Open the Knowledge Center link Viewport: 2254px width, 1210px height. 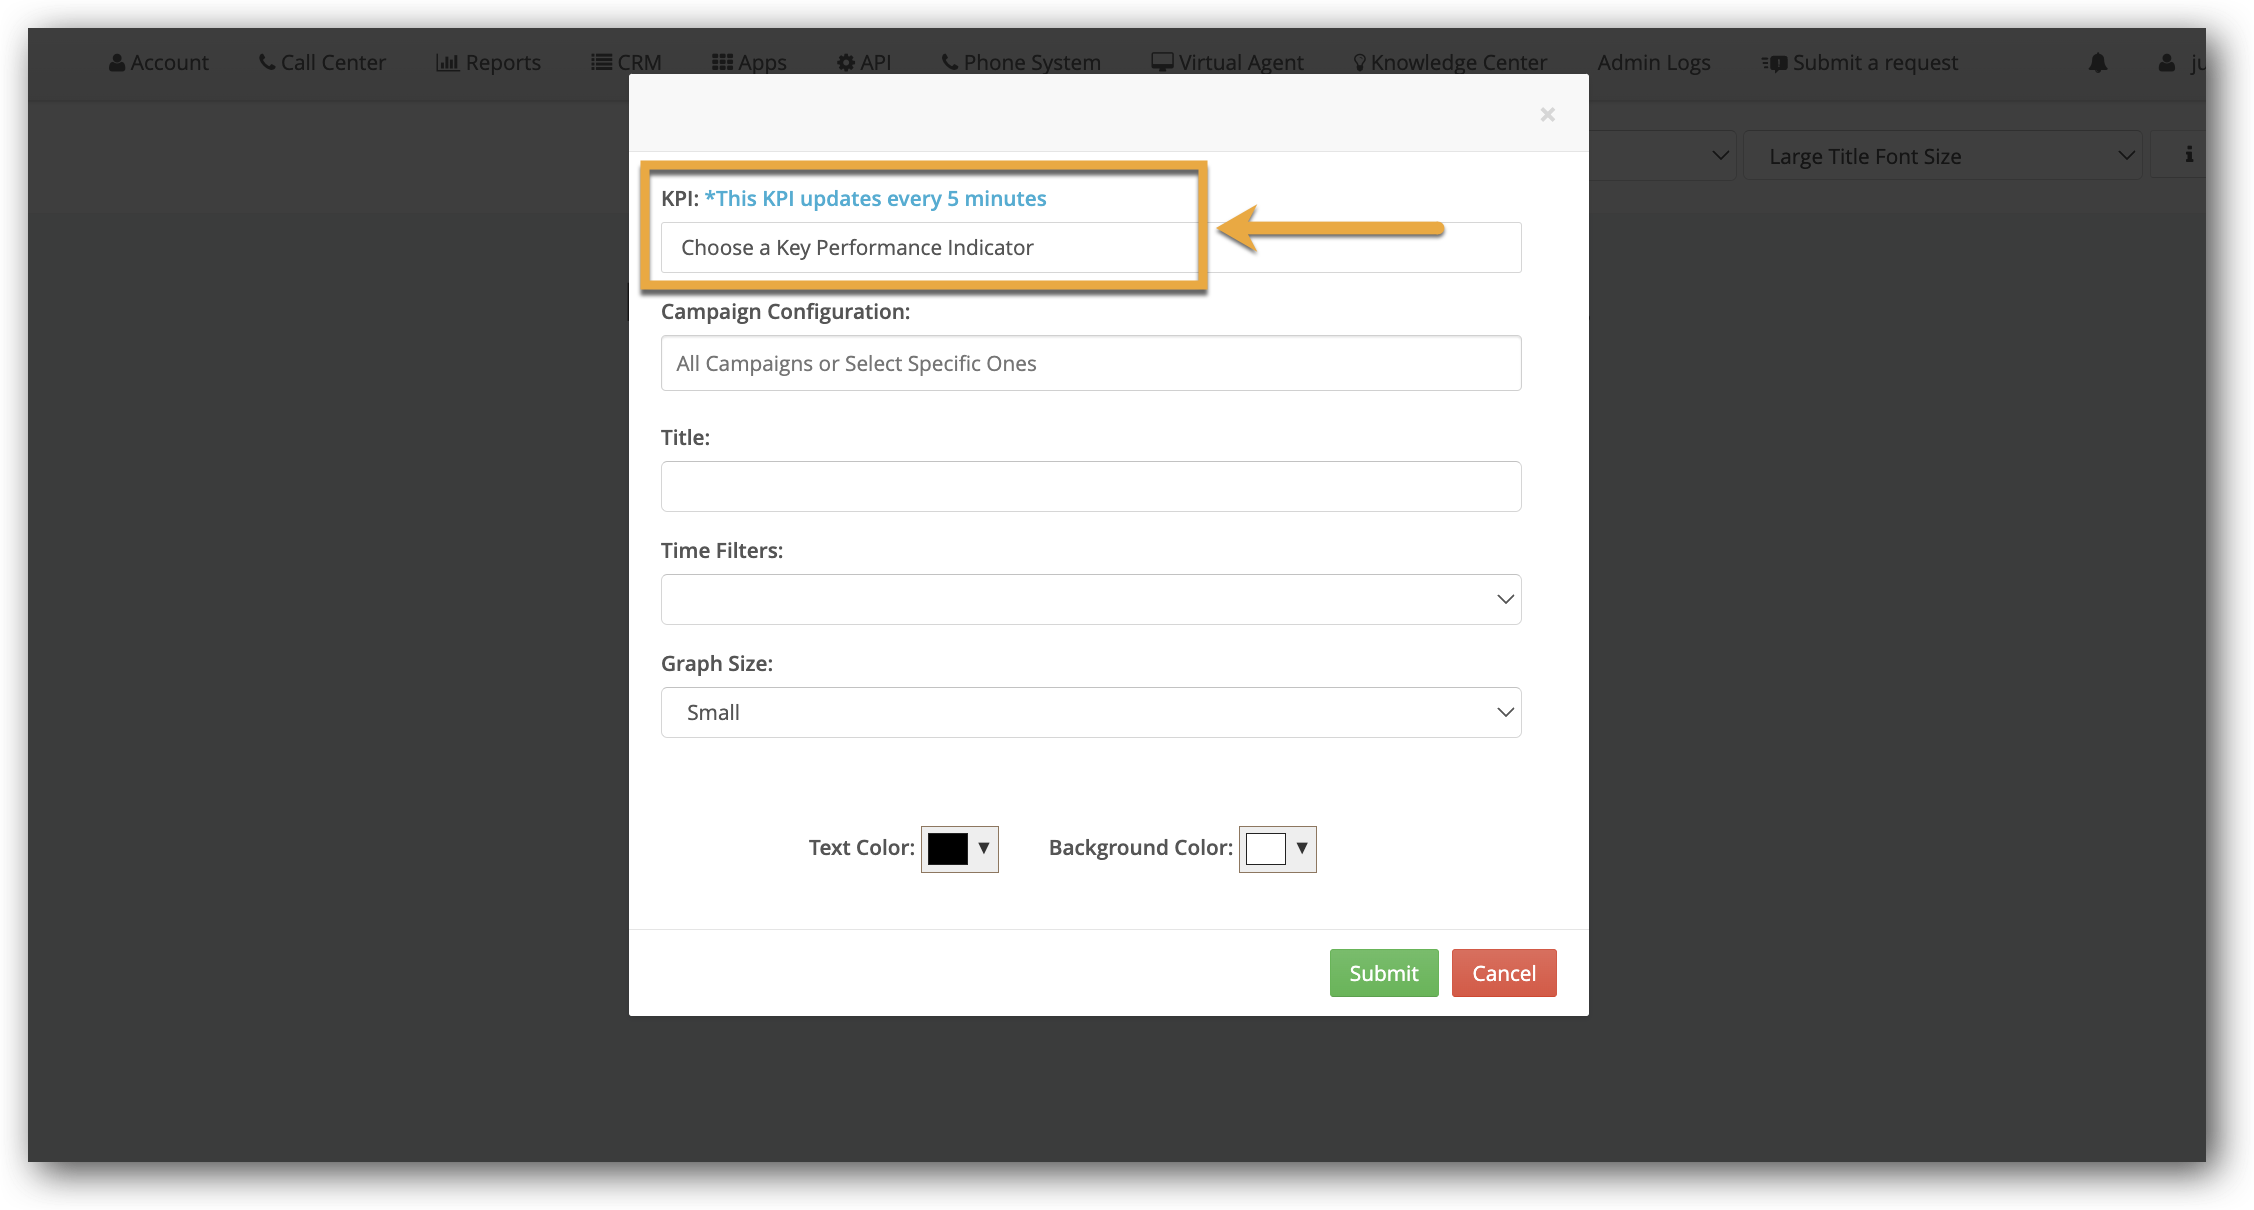(1449, 63)
